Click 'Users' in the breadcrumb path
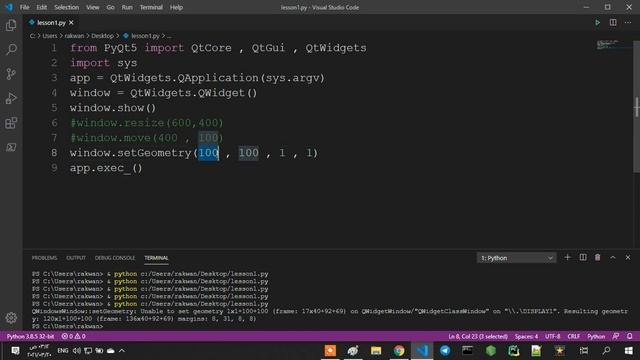 tap(50, 36)
